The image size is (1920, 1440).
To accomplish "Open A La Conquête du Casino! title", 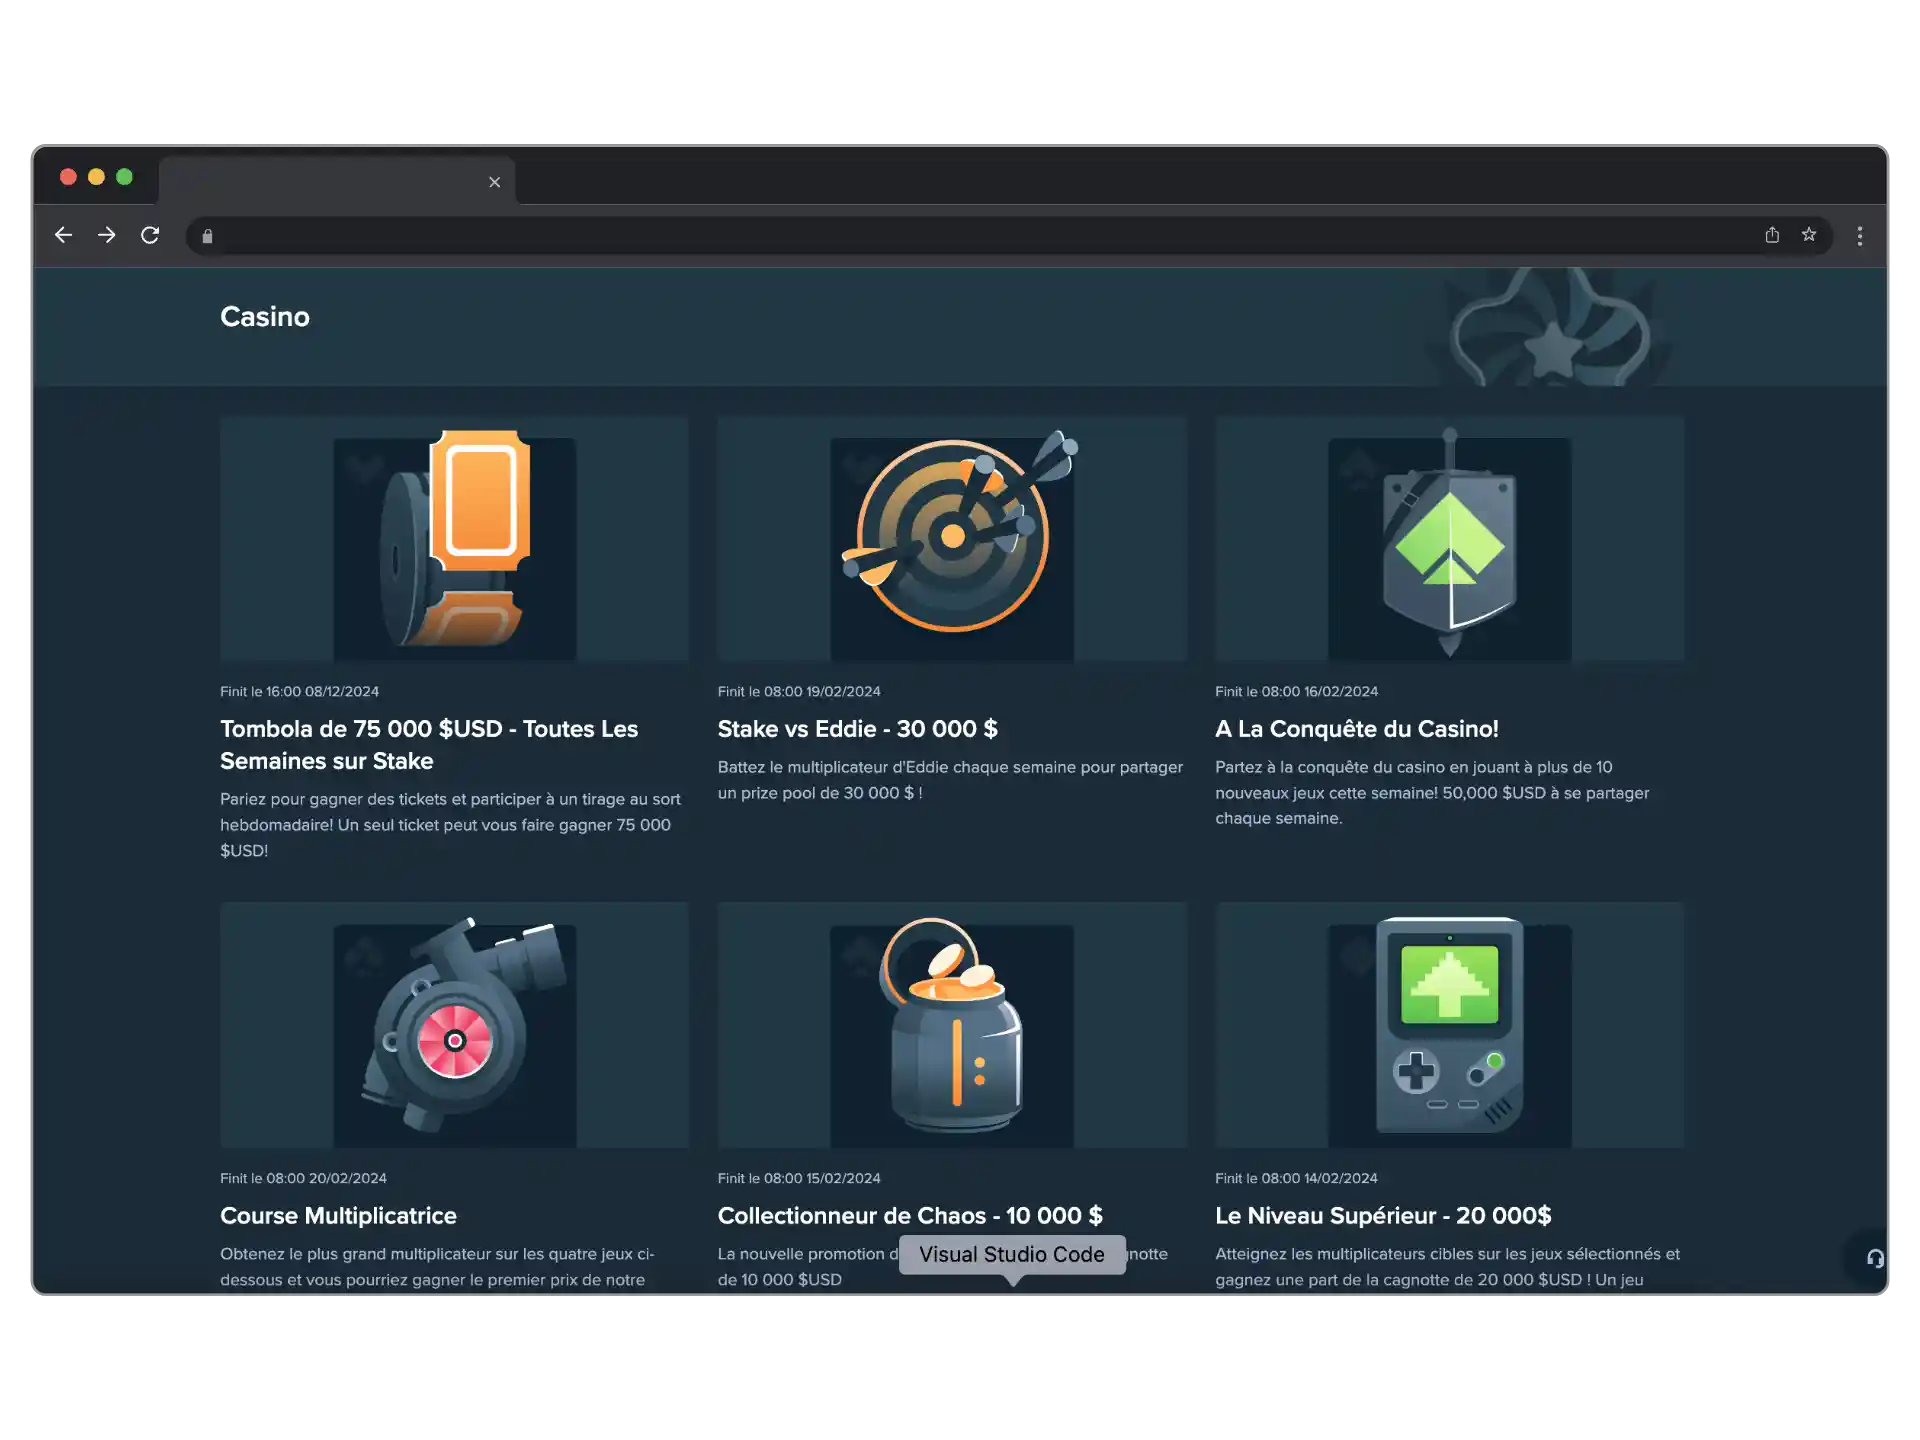I will 1357,729.
